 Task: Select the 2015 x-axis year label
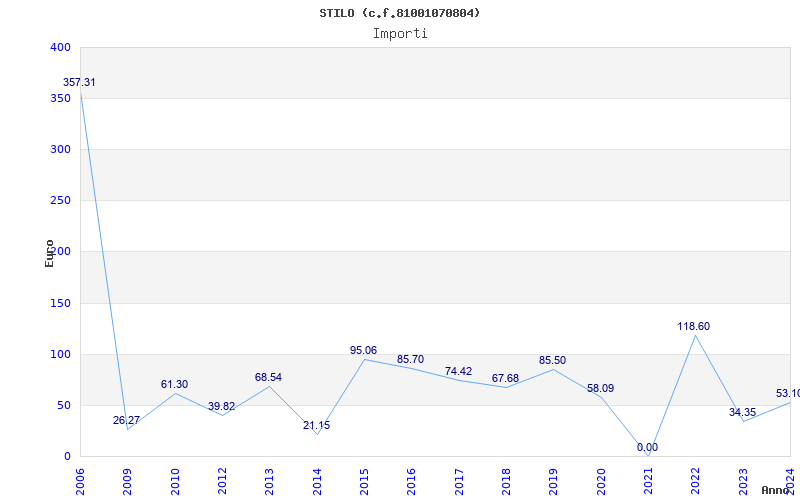pos(364,481)
